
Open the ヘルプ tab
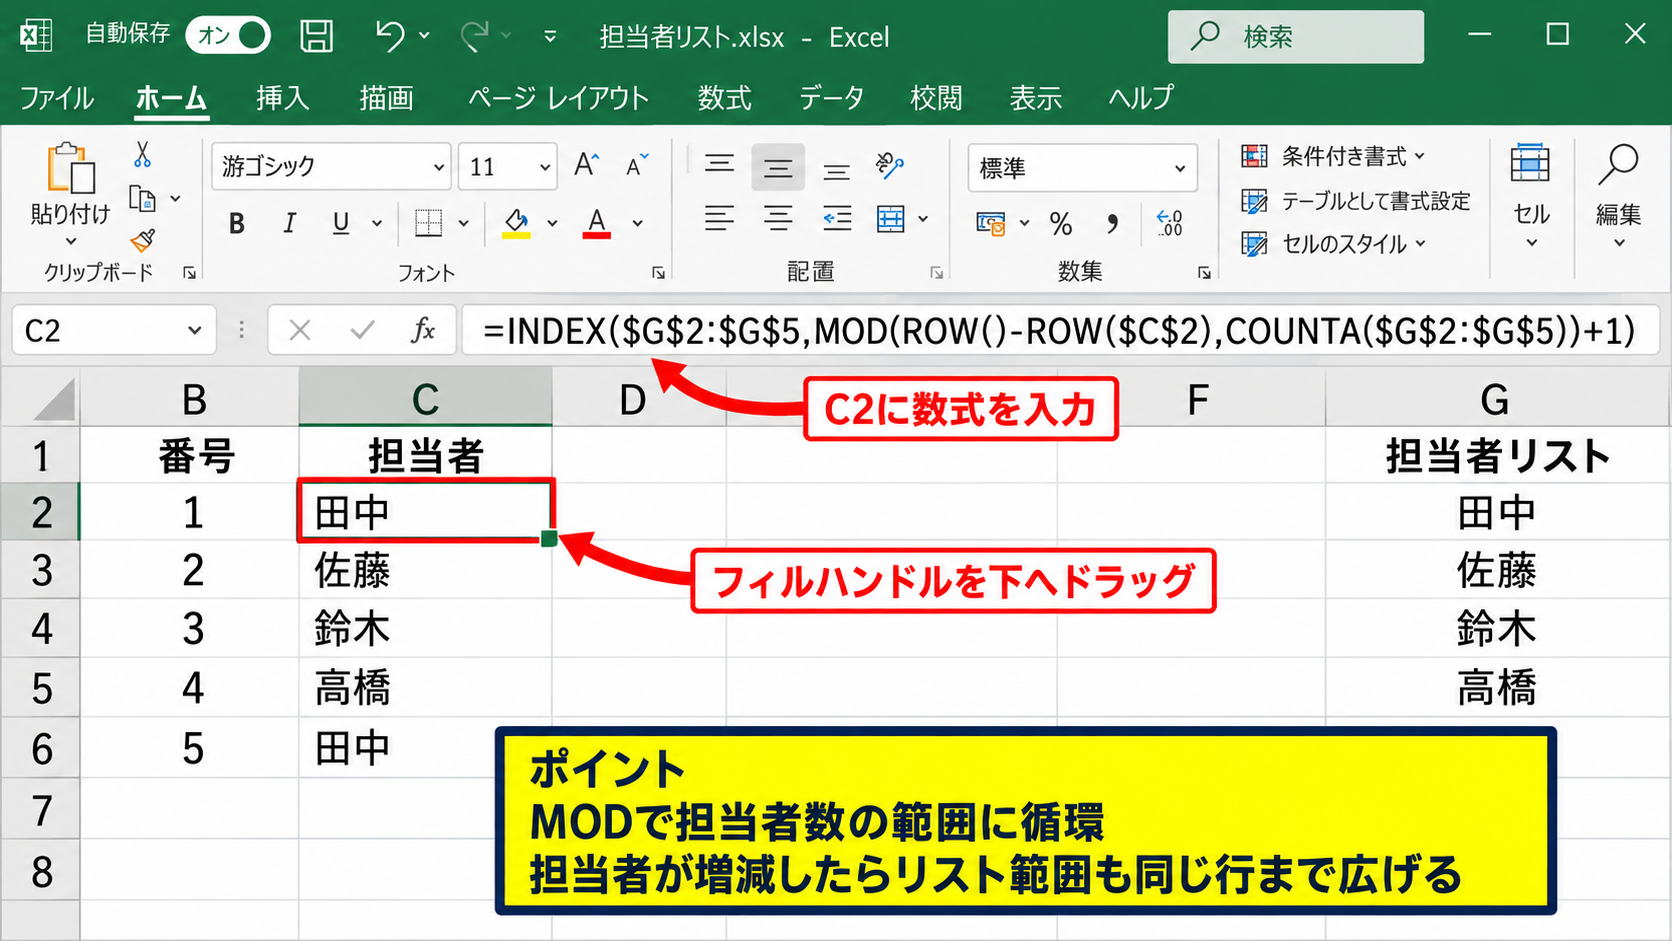(1140, 98)
